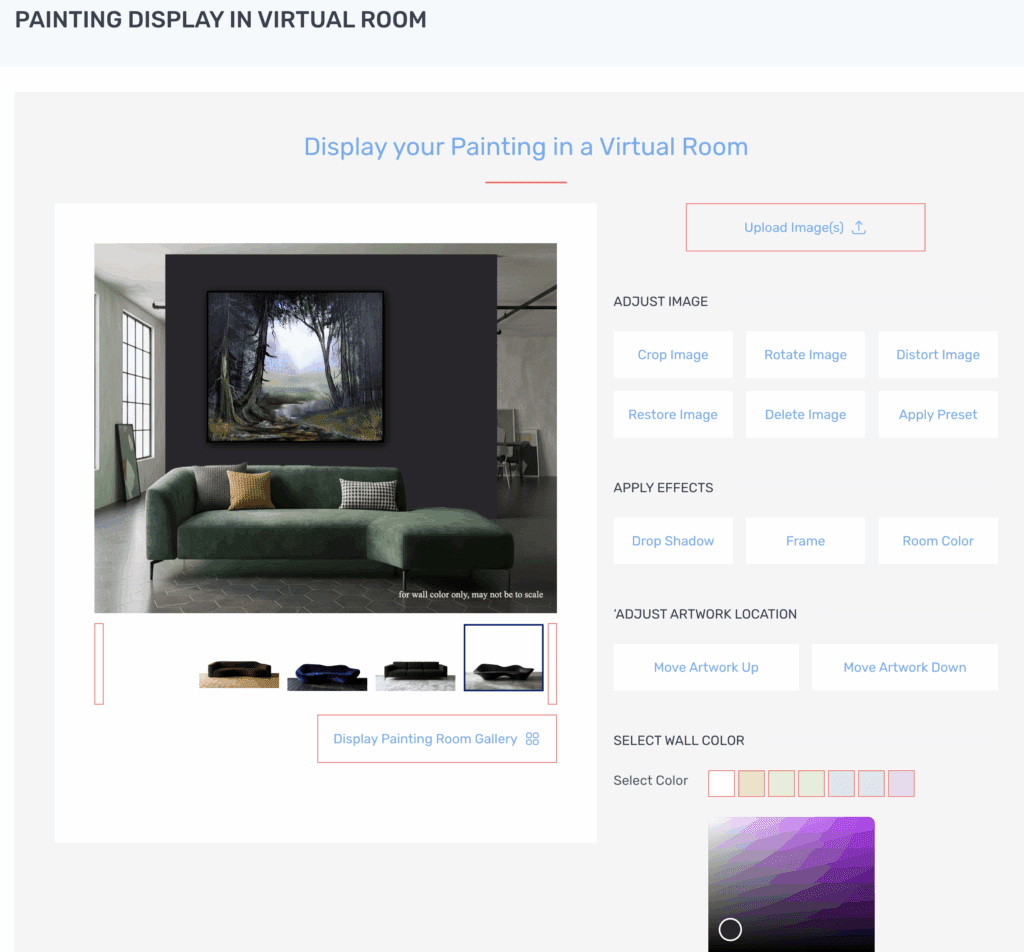Click the circular handle in the purple color picker
Screen dimensions: 1024x952
730,929
